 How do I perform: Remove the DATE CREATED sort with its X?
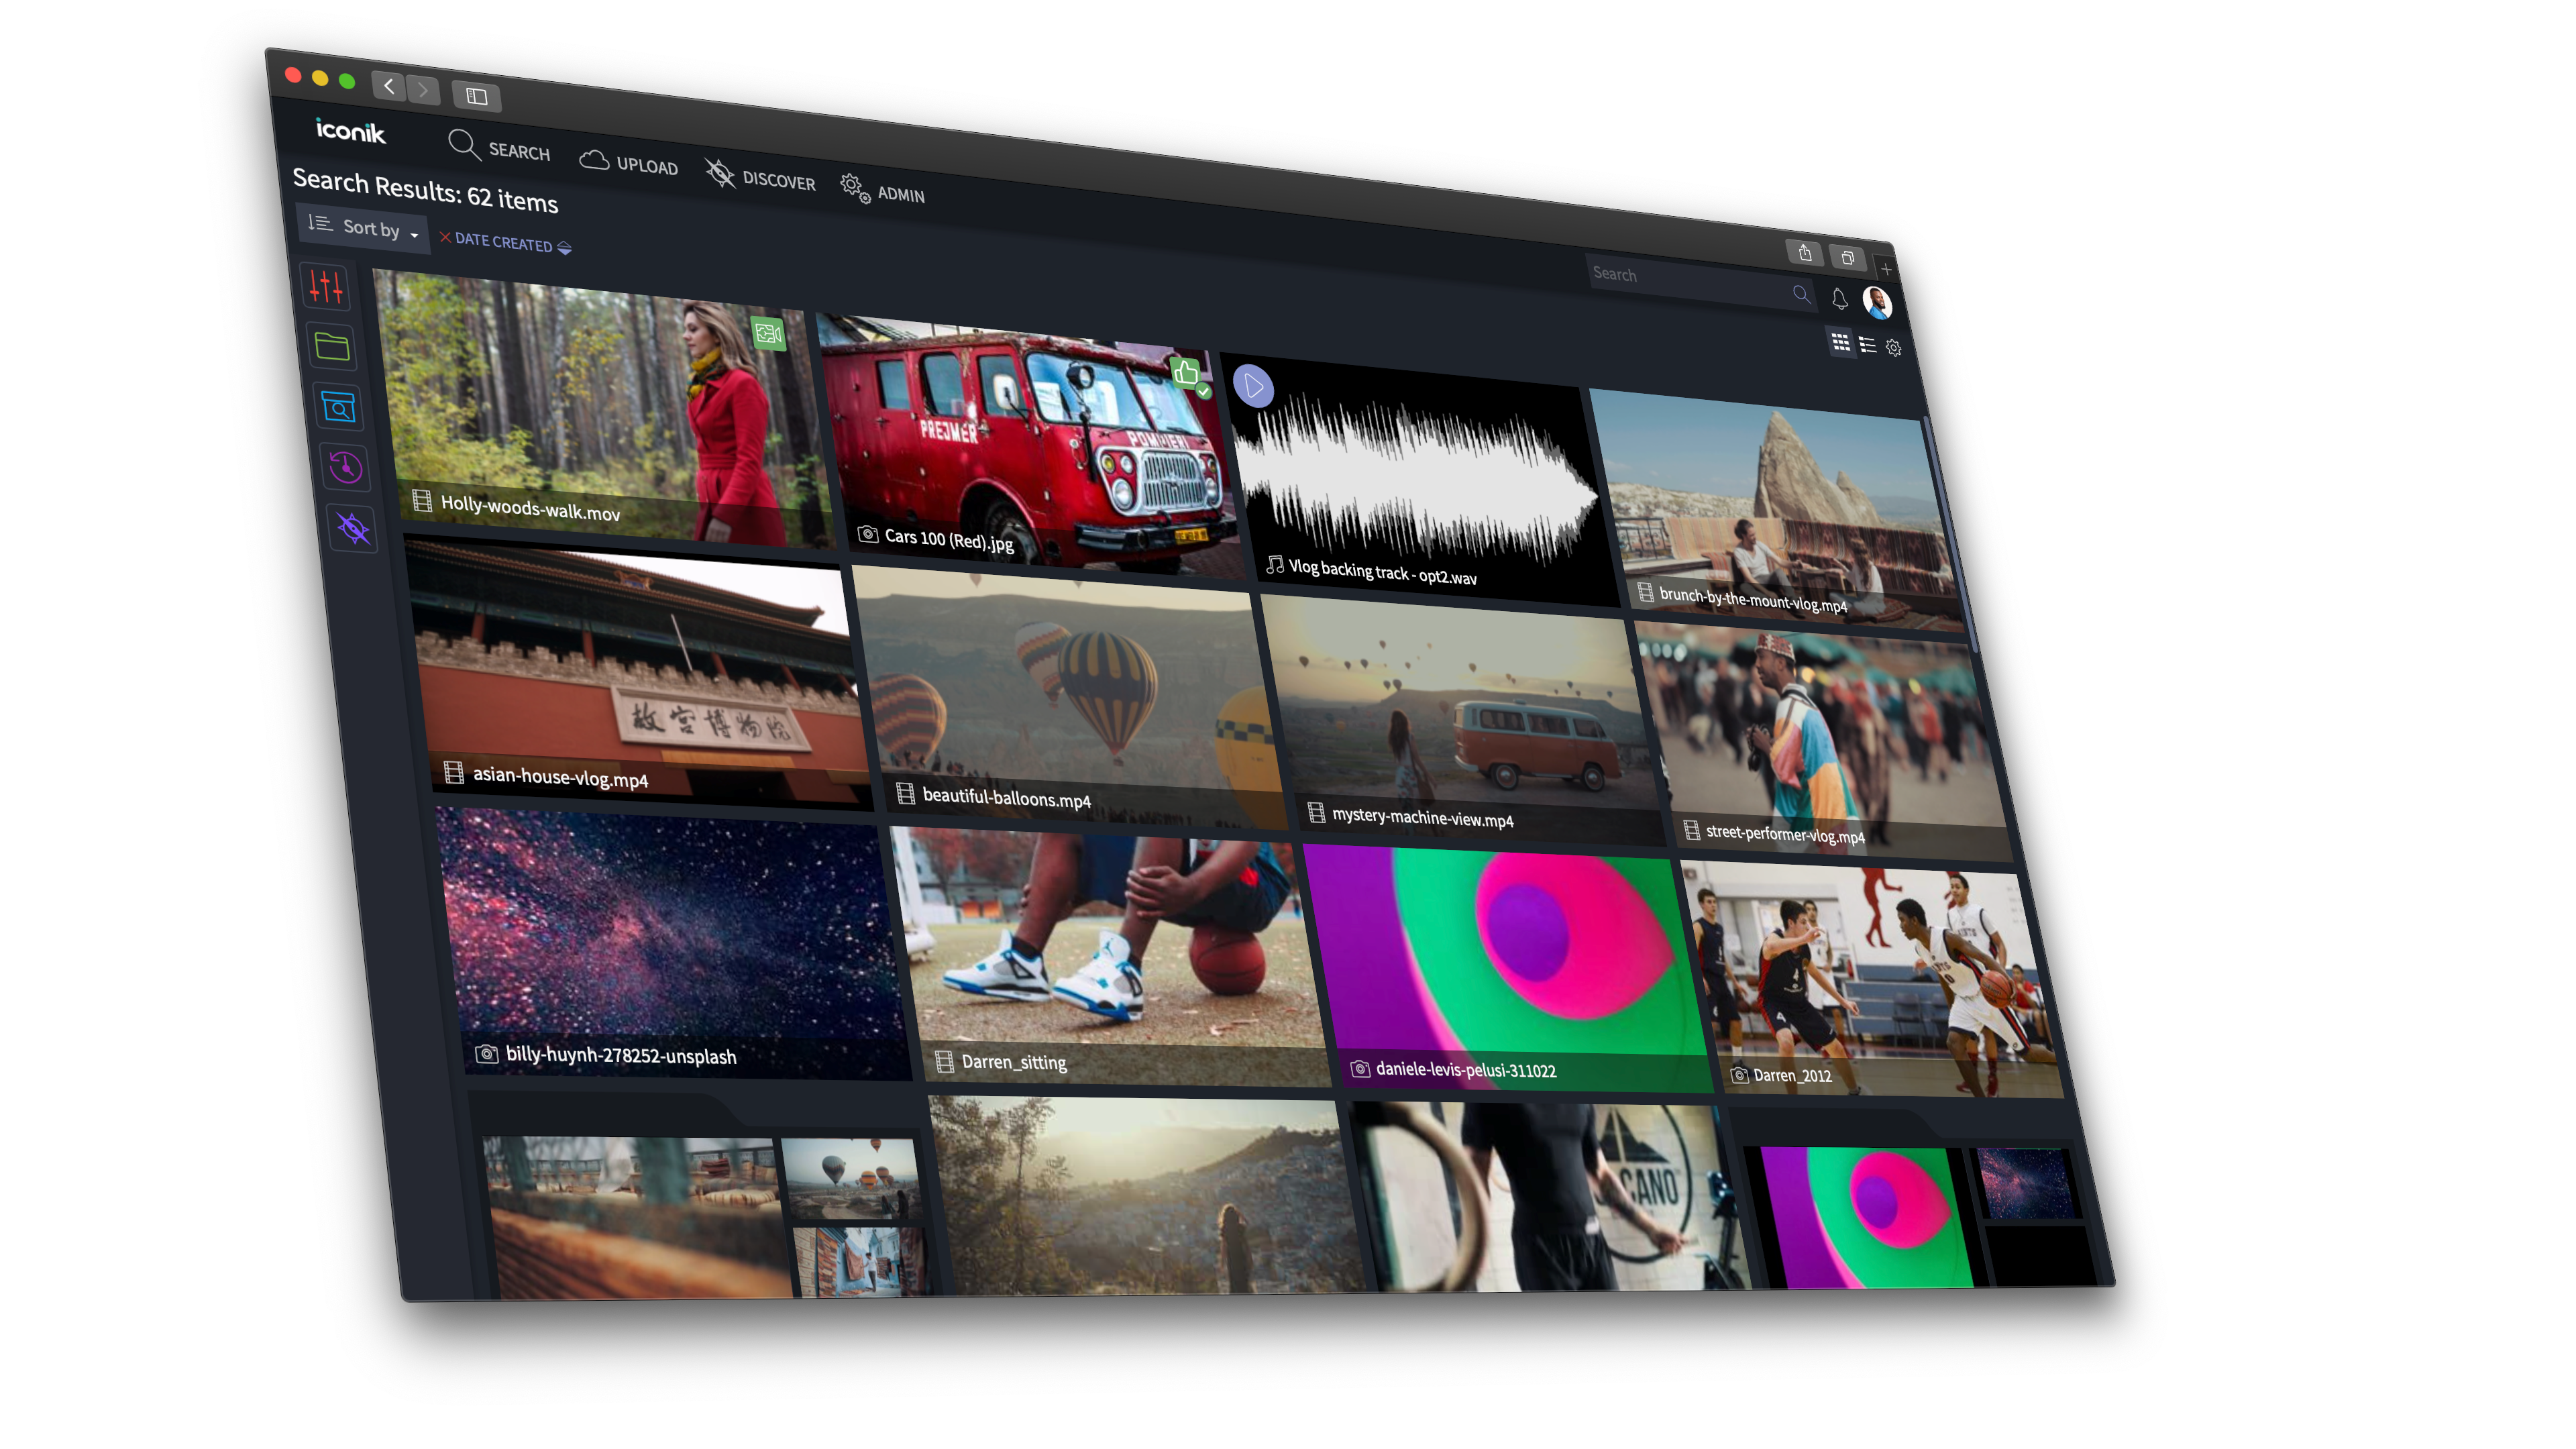tap(447, 240)
